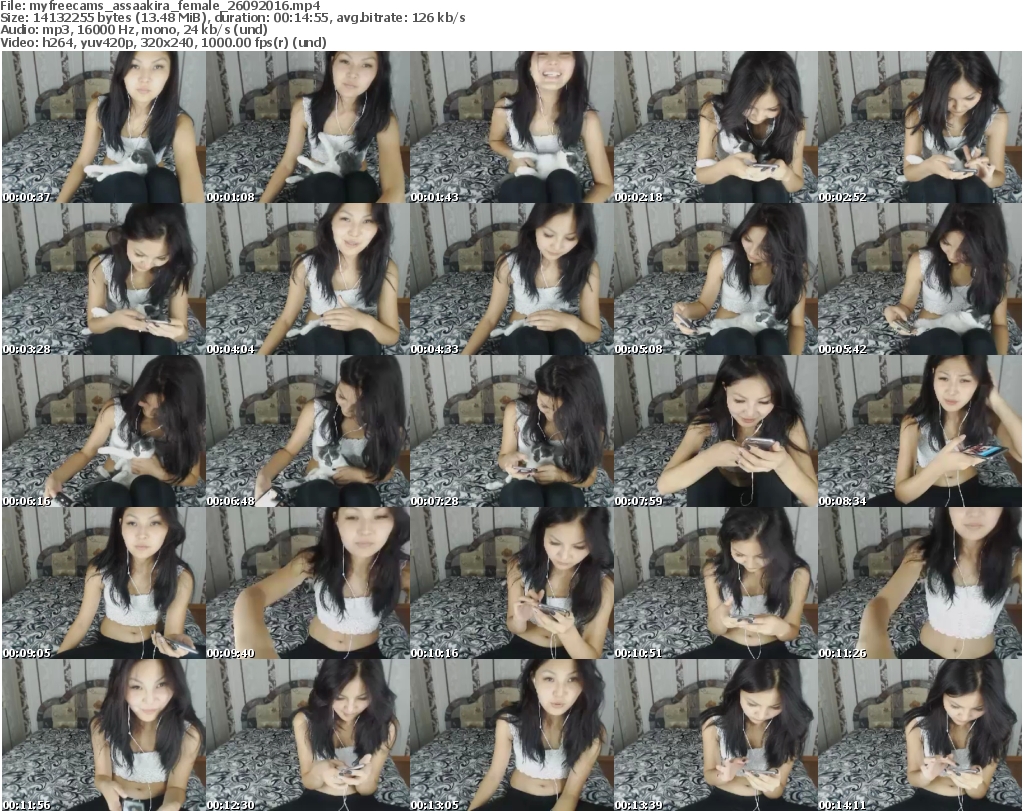Select the thumbnail frame at 00:11:56
This screenshot has width=1024, height=811.
103,735
